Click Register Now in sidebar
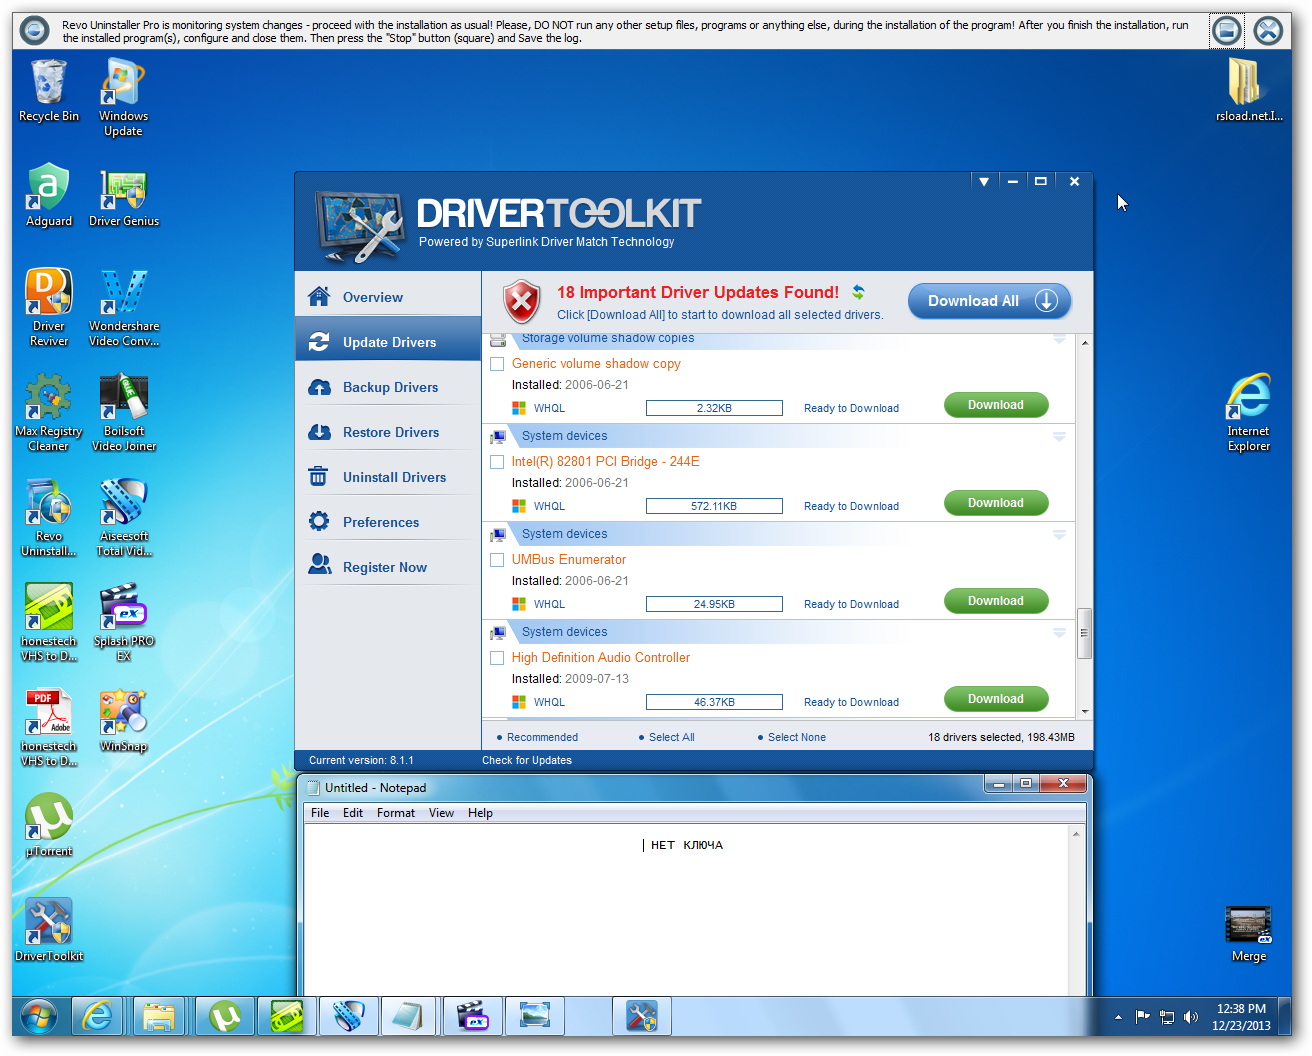Screen dimensions: 1312x1056 388,567
